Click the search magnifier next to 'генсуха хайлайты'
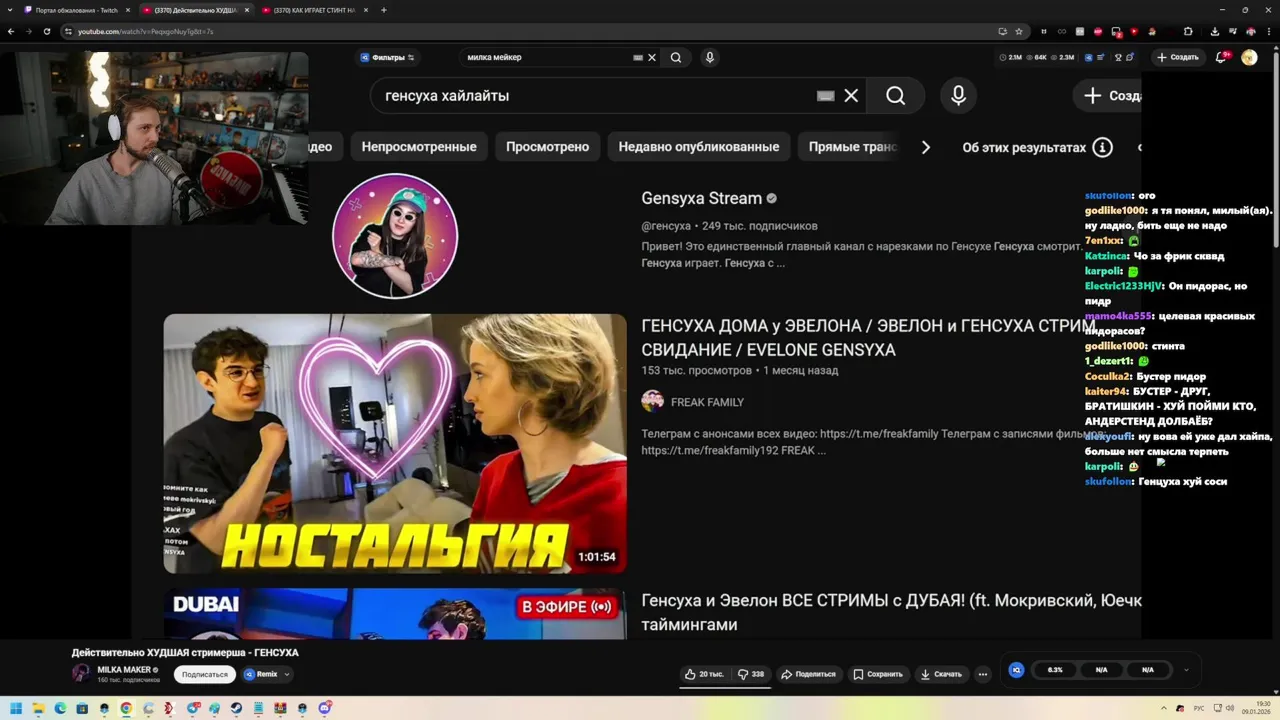The image size is (1280, 720). tap(895, 96)
